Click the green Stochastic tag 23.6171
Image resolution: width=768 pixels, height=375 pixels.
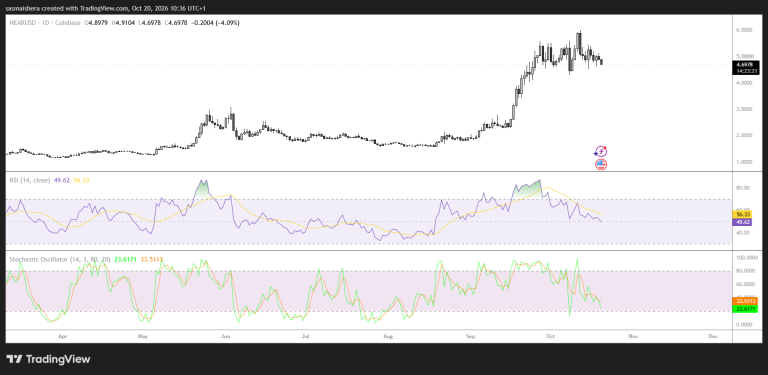tap(743, 309)
